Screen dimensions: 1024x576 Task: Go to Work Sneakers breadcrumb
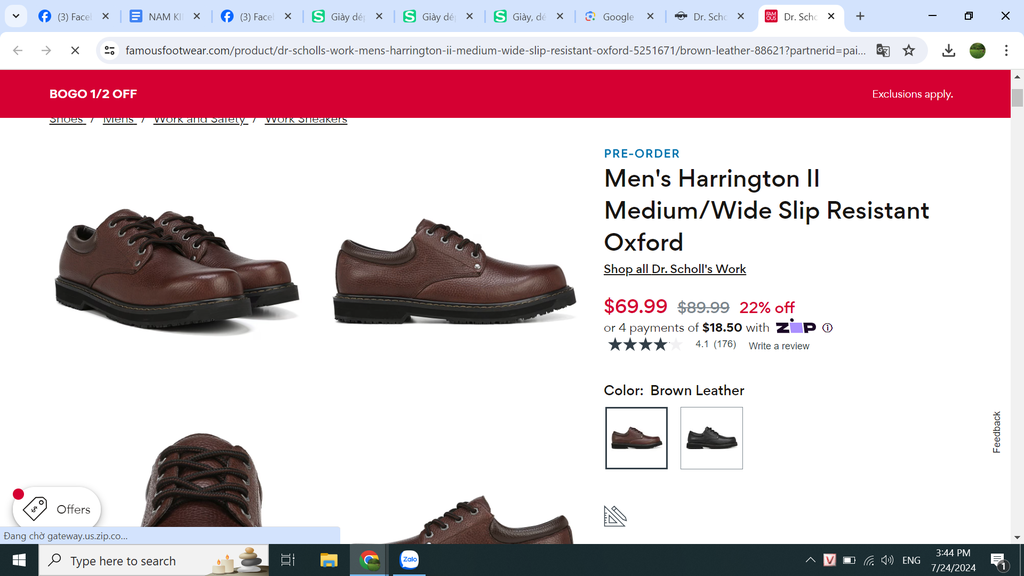click(x=306, y=120)
